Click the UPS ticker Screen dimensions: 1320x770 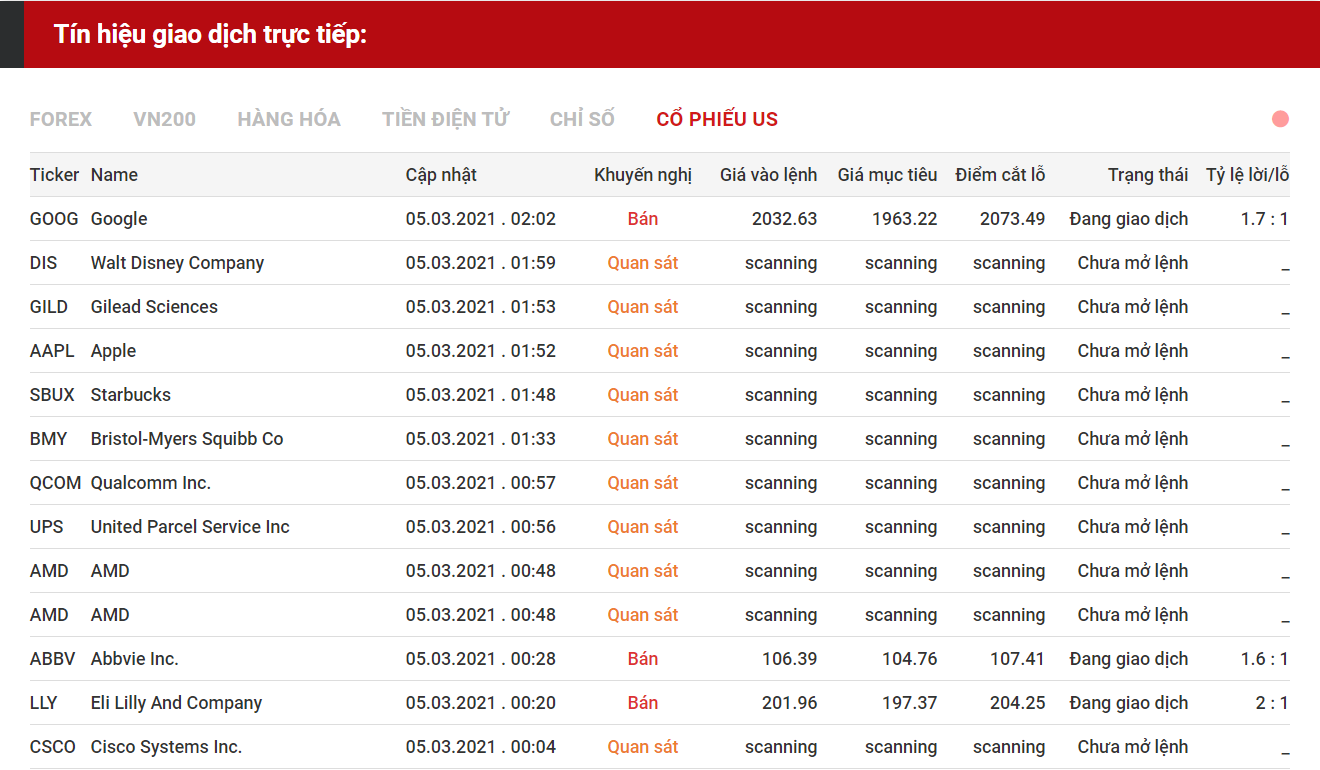(x=46, y=527)
